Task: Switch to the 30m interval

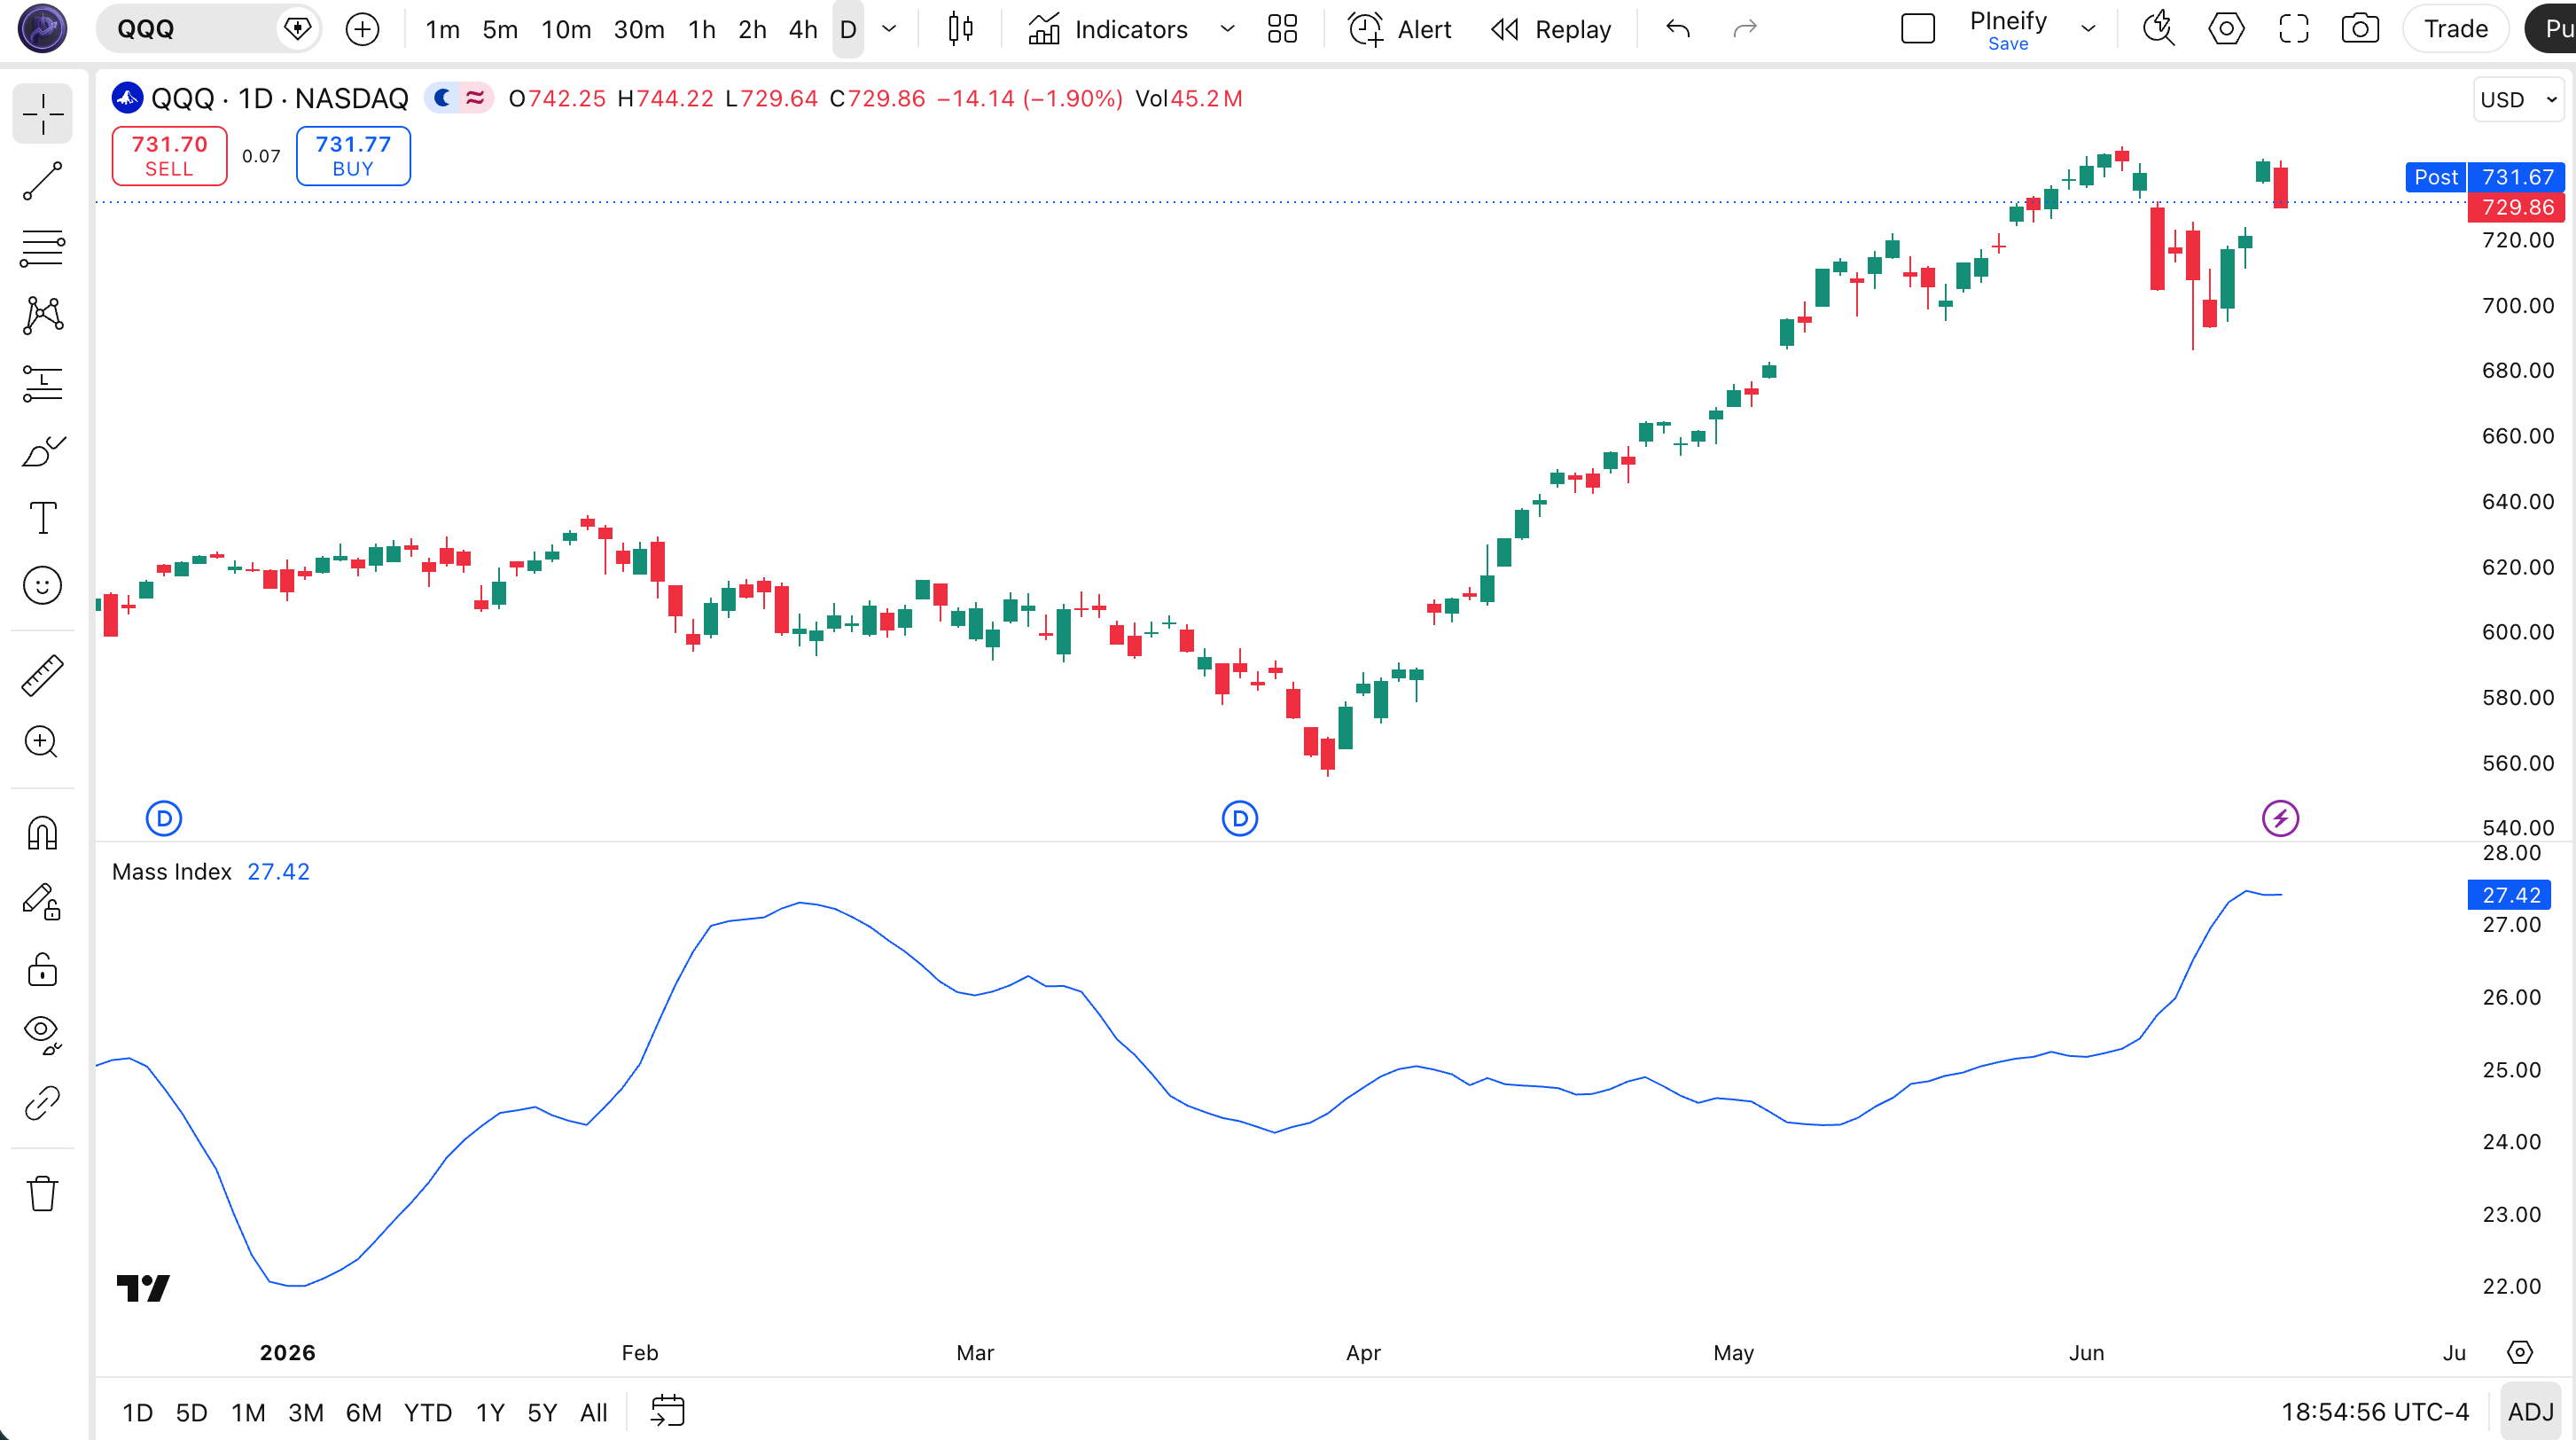Action: pyautogui.click(x=639, y=29)
